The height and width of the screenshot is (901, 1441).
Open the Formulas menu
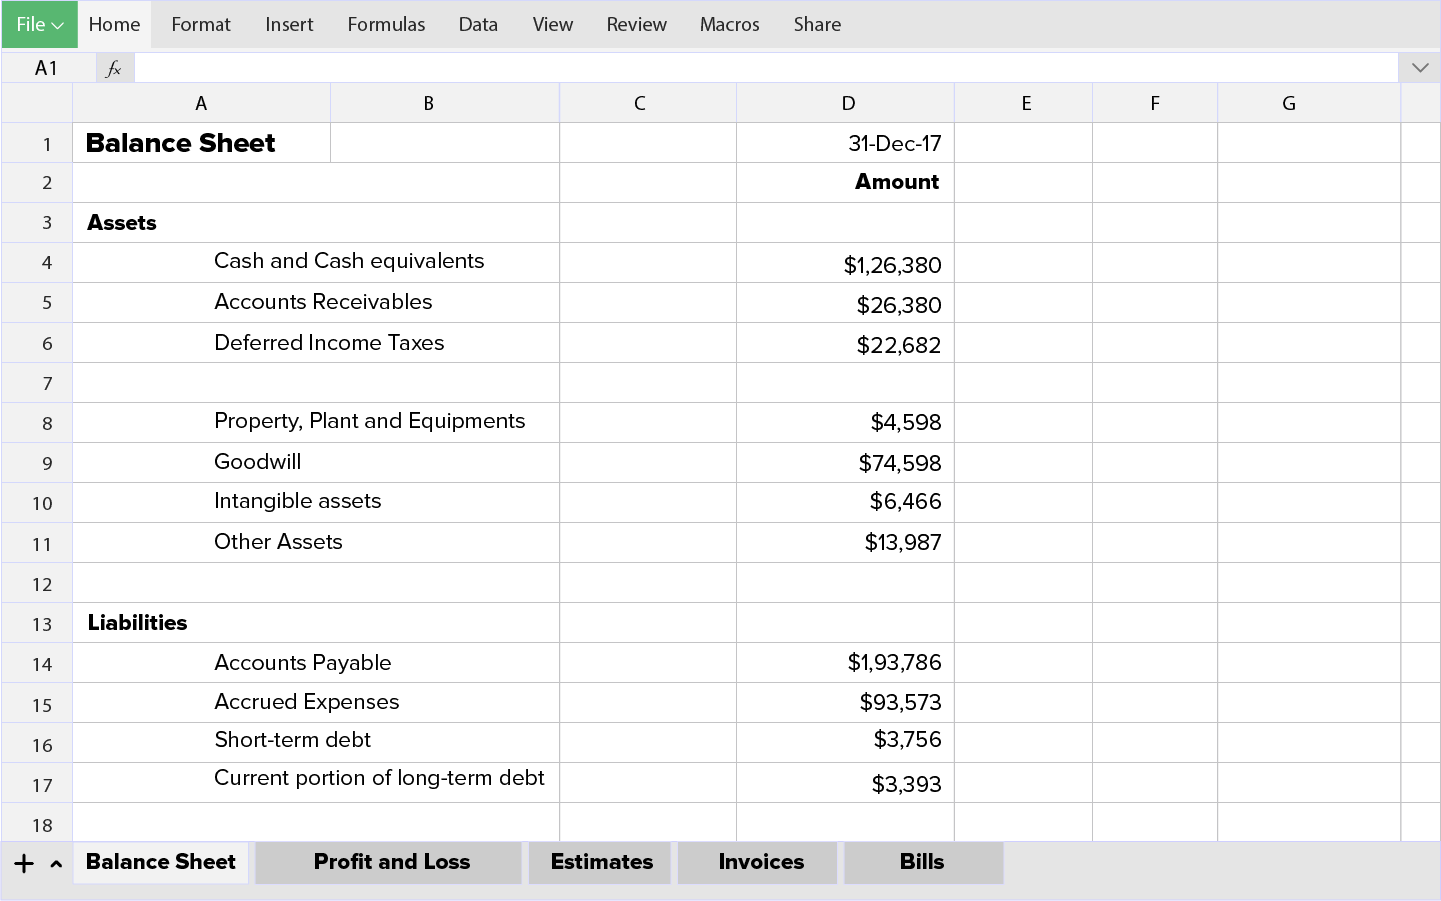(386, 24)
